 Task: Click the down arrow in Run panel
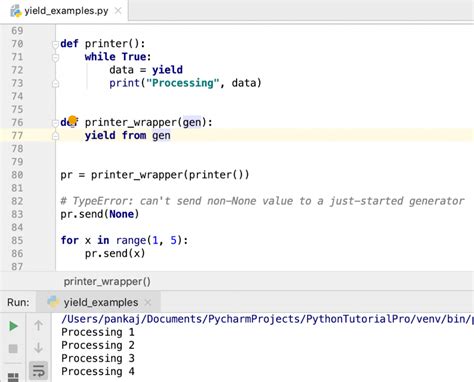tap(38, 348)
